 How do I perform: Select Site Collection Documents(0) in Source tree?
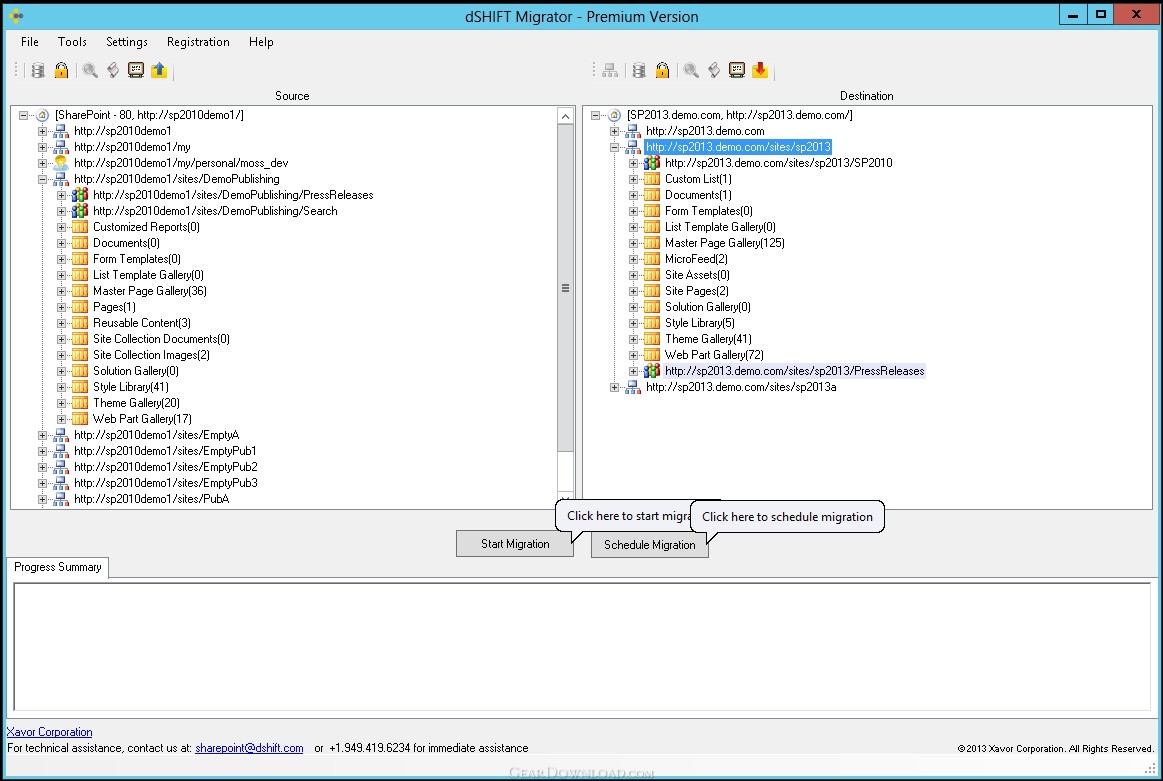click(161, 339)
